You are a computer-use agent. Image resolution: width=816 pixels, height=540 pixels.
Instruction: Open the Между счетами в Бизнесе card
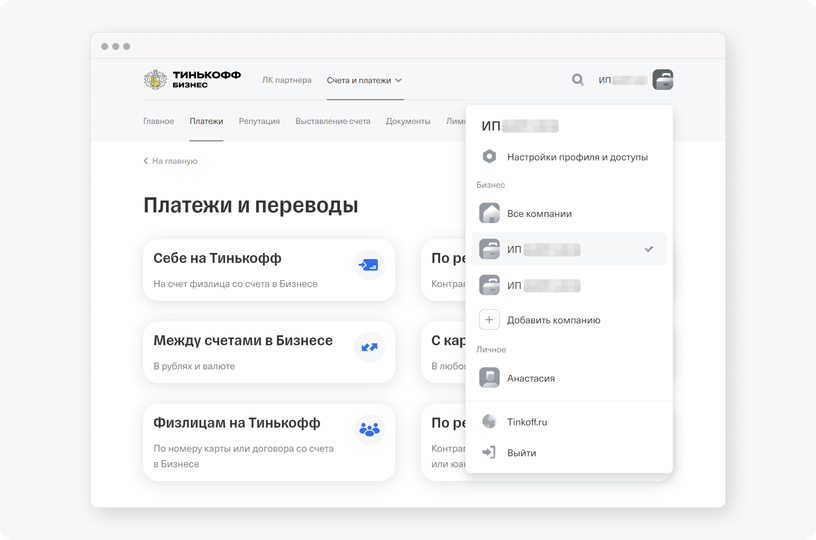269,352
